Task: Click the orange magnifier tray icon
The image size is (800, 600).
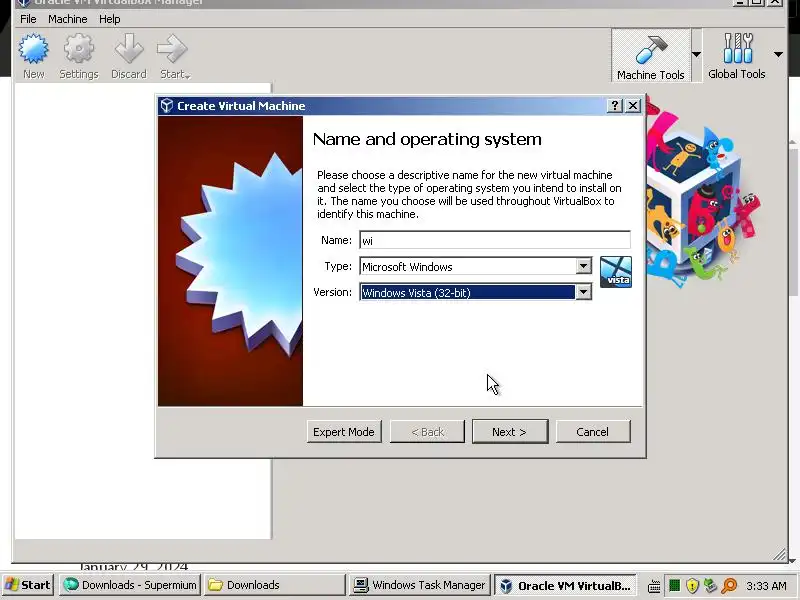Action: pyautogui.click(x=729, y=585)
